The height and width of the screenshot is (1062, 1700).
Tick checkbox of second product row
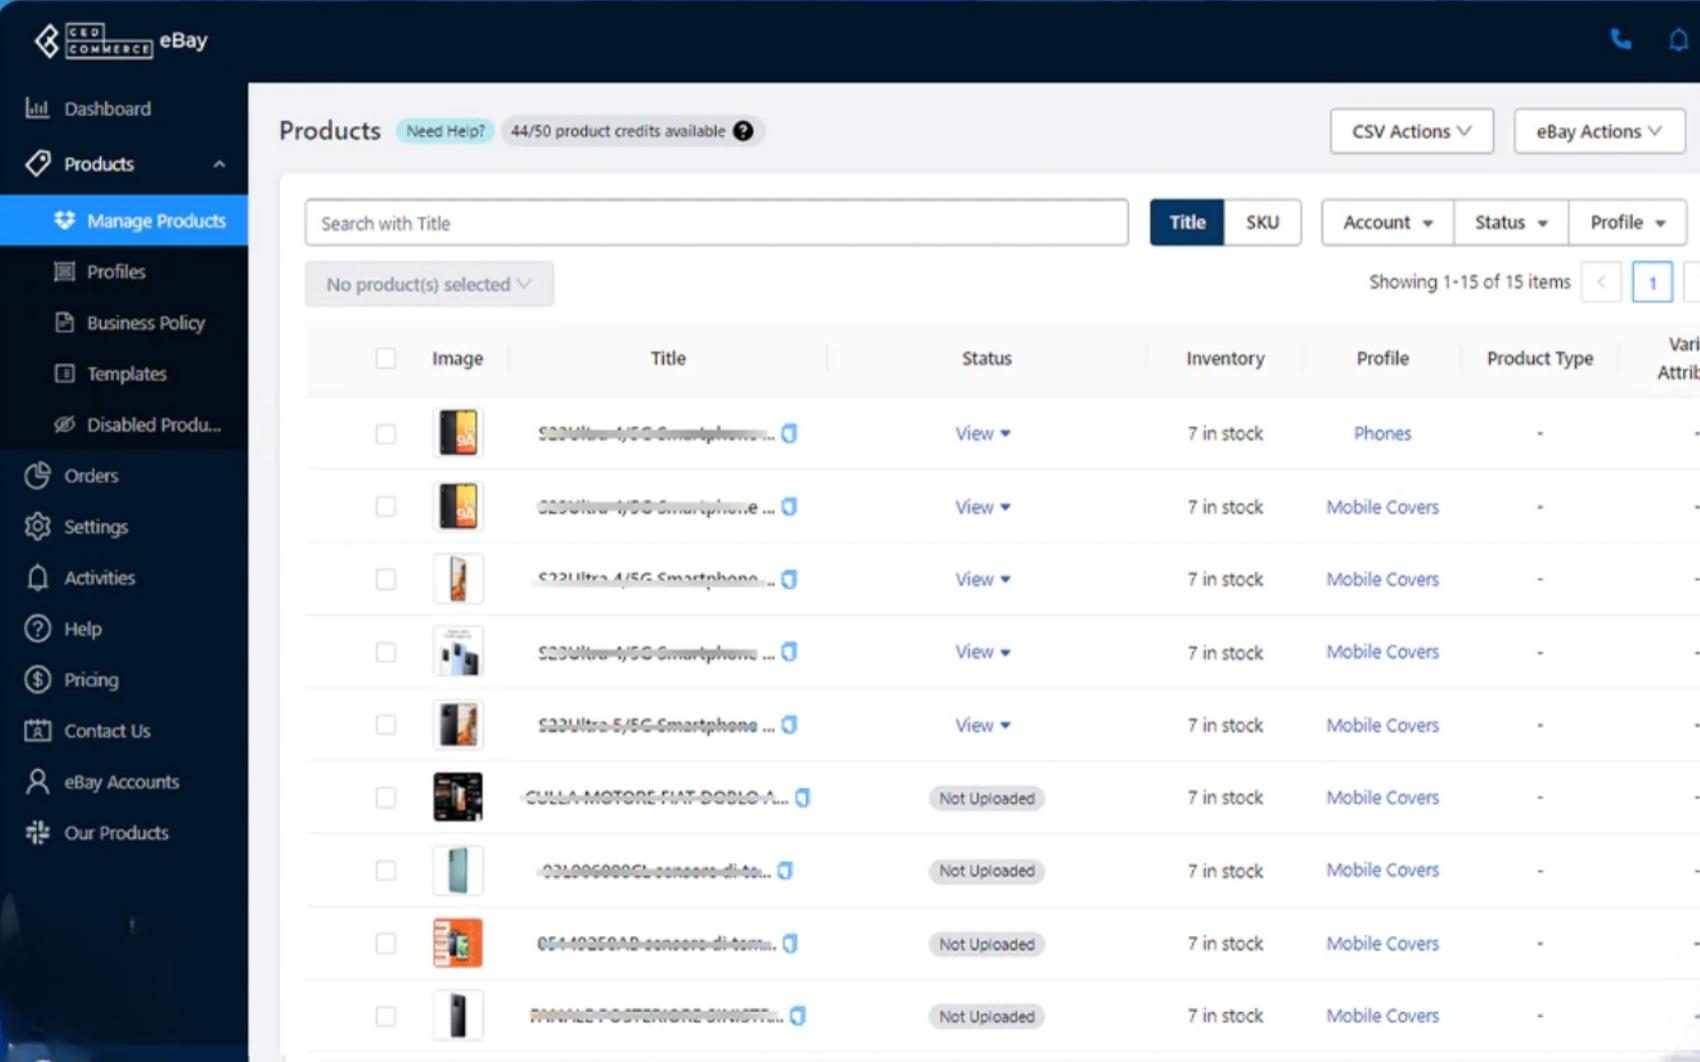click(386, 506)
